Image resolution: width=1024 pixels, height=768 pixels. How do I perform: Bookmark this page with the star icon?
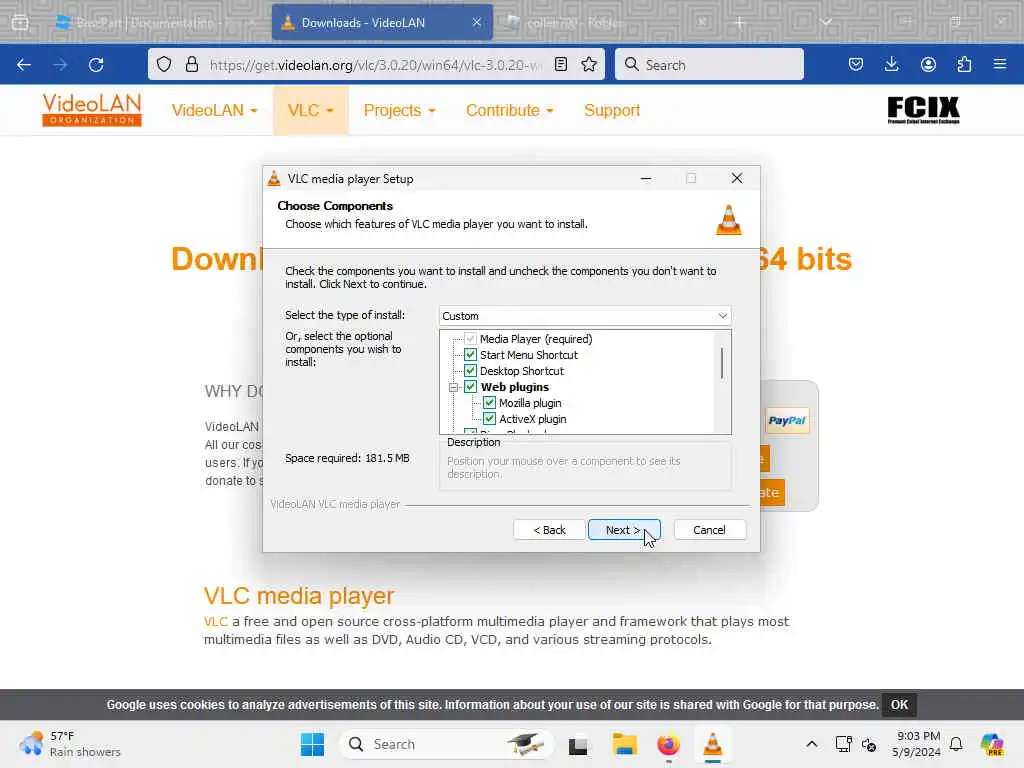[x=589, y=64]
